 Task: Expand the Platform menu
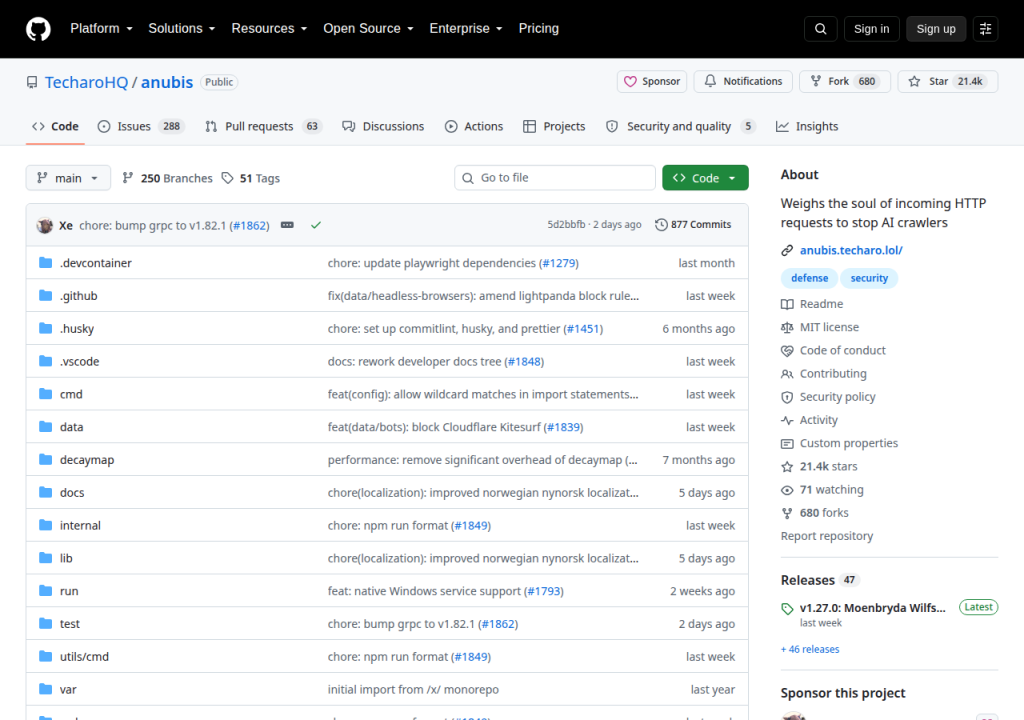(x=101, y=29)
